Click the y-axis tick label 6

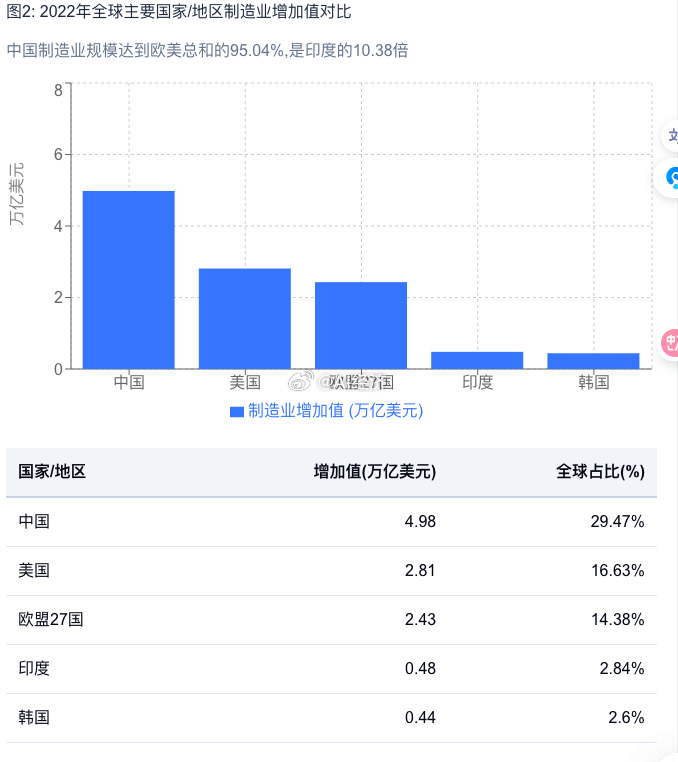(x=58, y=155)
